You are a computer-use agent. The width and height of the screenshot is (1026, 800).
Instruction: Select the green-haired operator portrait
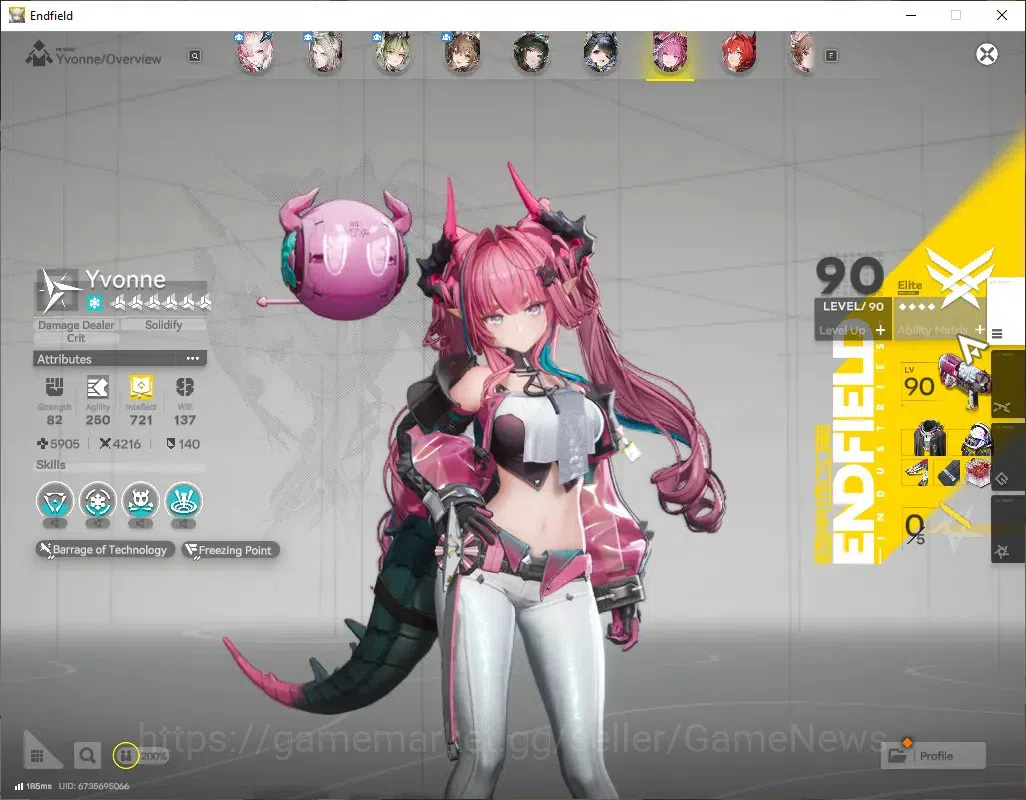(x=393, y=52)
